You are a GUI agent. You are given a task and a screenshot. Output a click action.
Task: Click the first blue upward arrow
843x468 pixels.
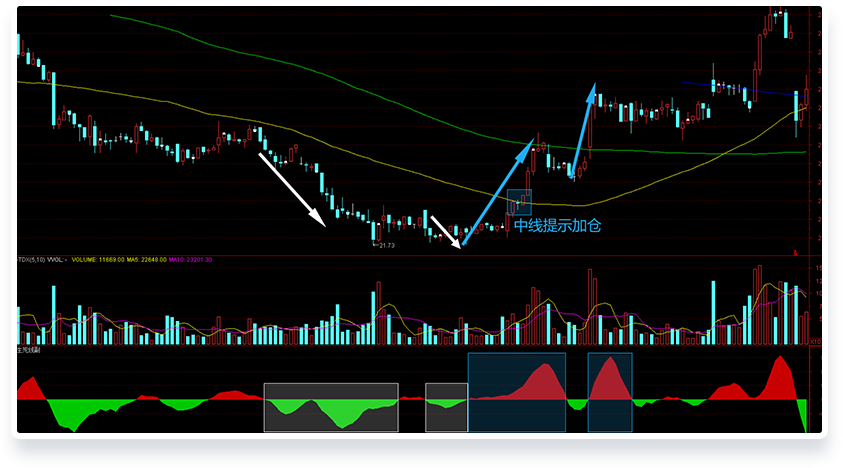[497, 193]
